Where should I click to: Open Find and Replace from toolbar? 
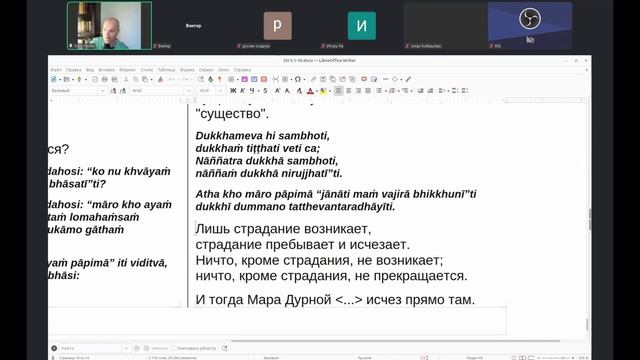pos(201,79)
